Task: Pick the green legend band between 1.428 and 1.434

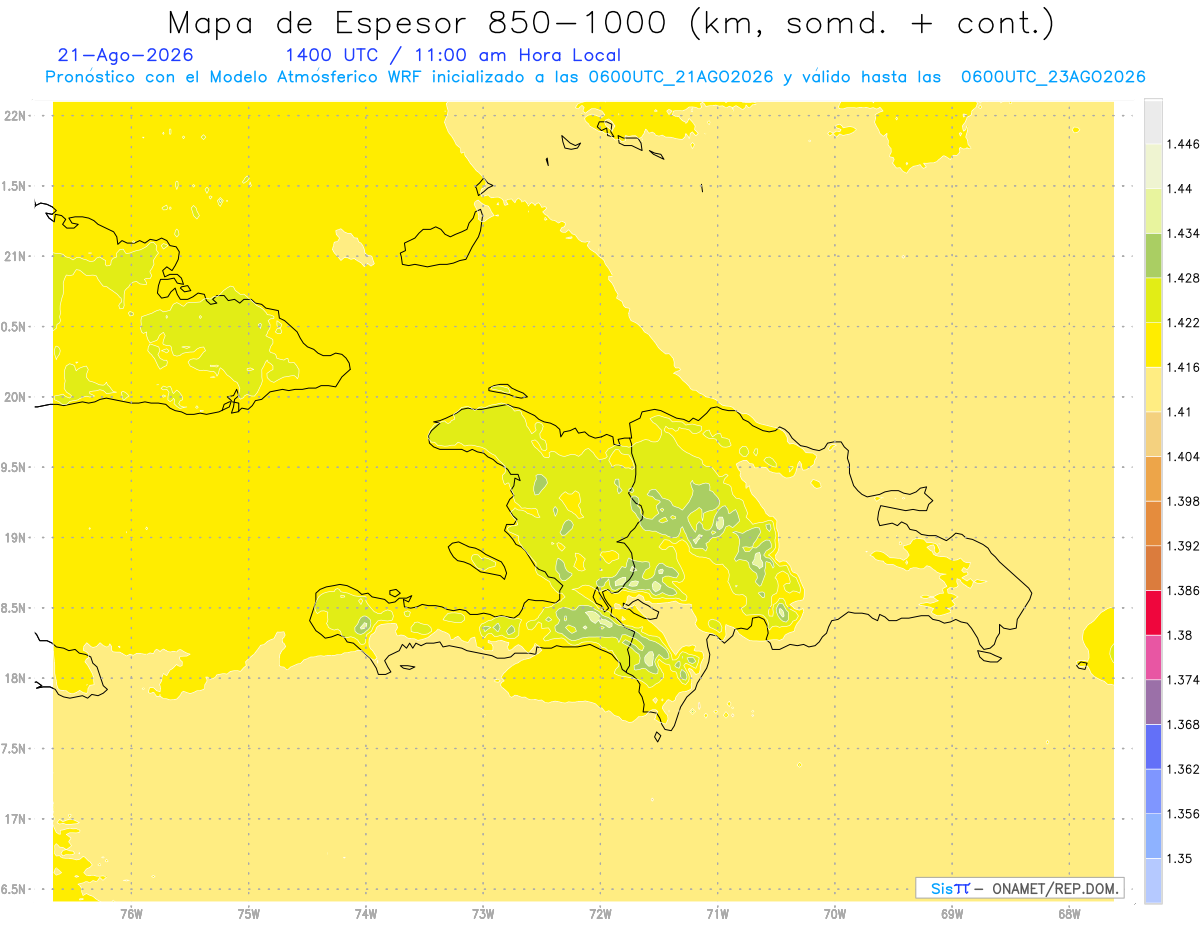Action: (x=1153, y=255)
